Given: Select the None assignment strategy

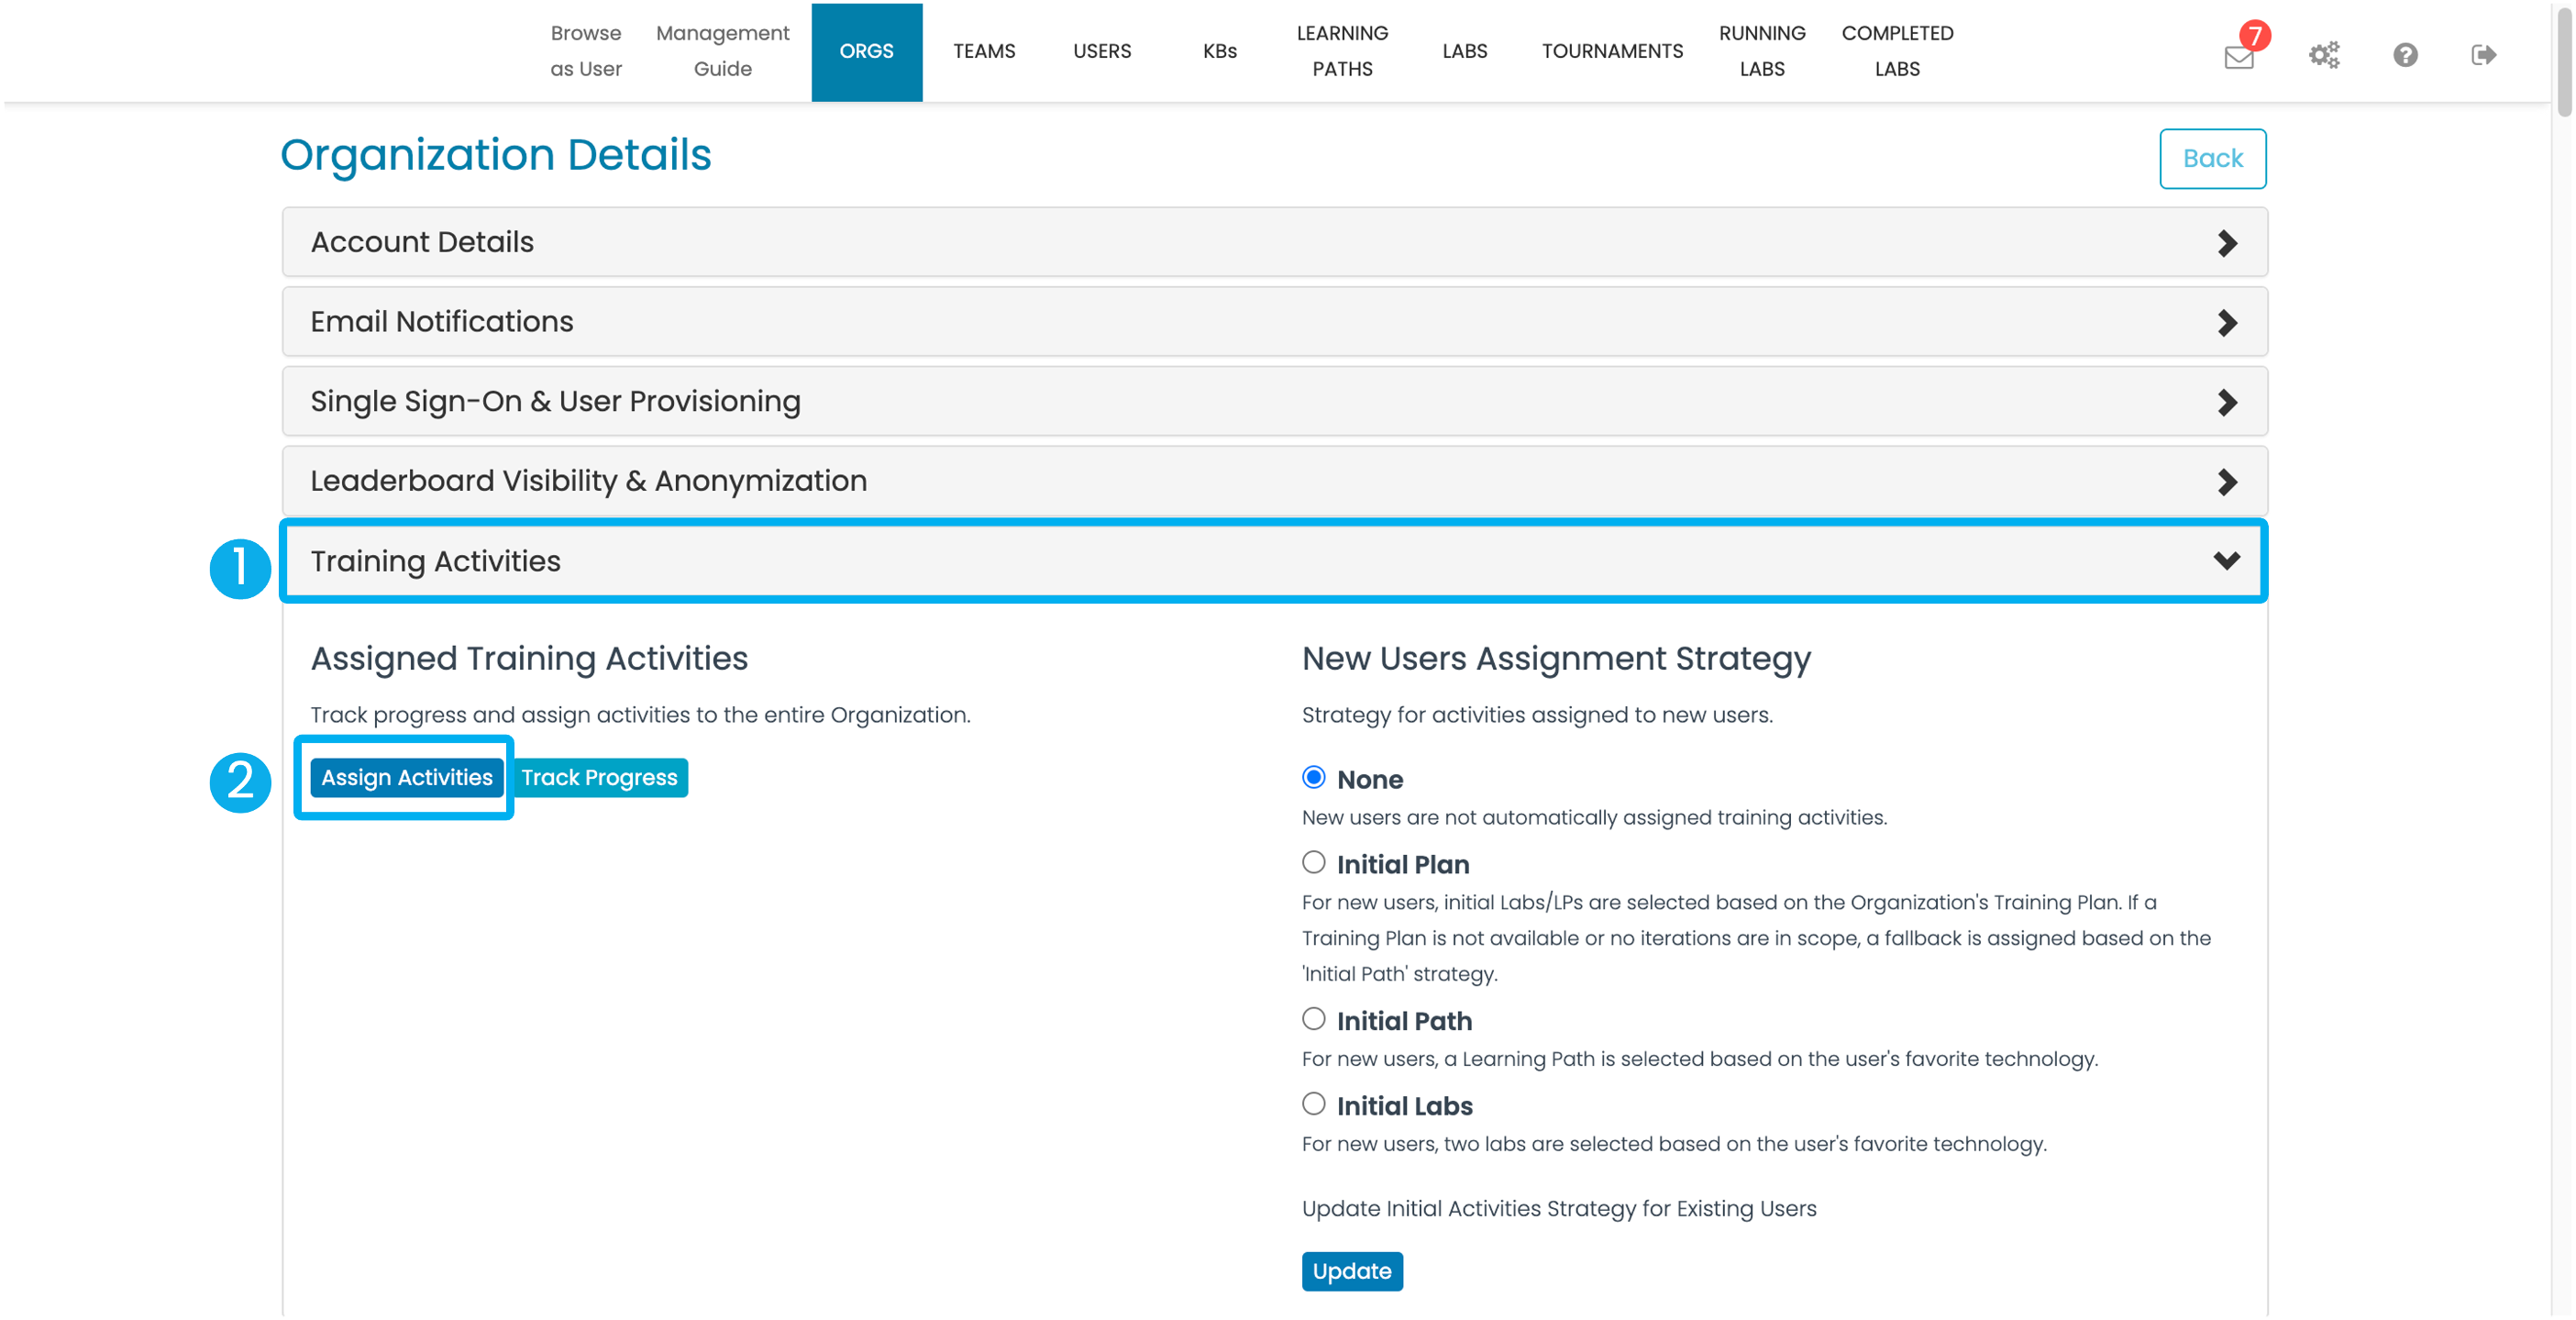Looking at the screenshot, I should (x=1313, y=777).
